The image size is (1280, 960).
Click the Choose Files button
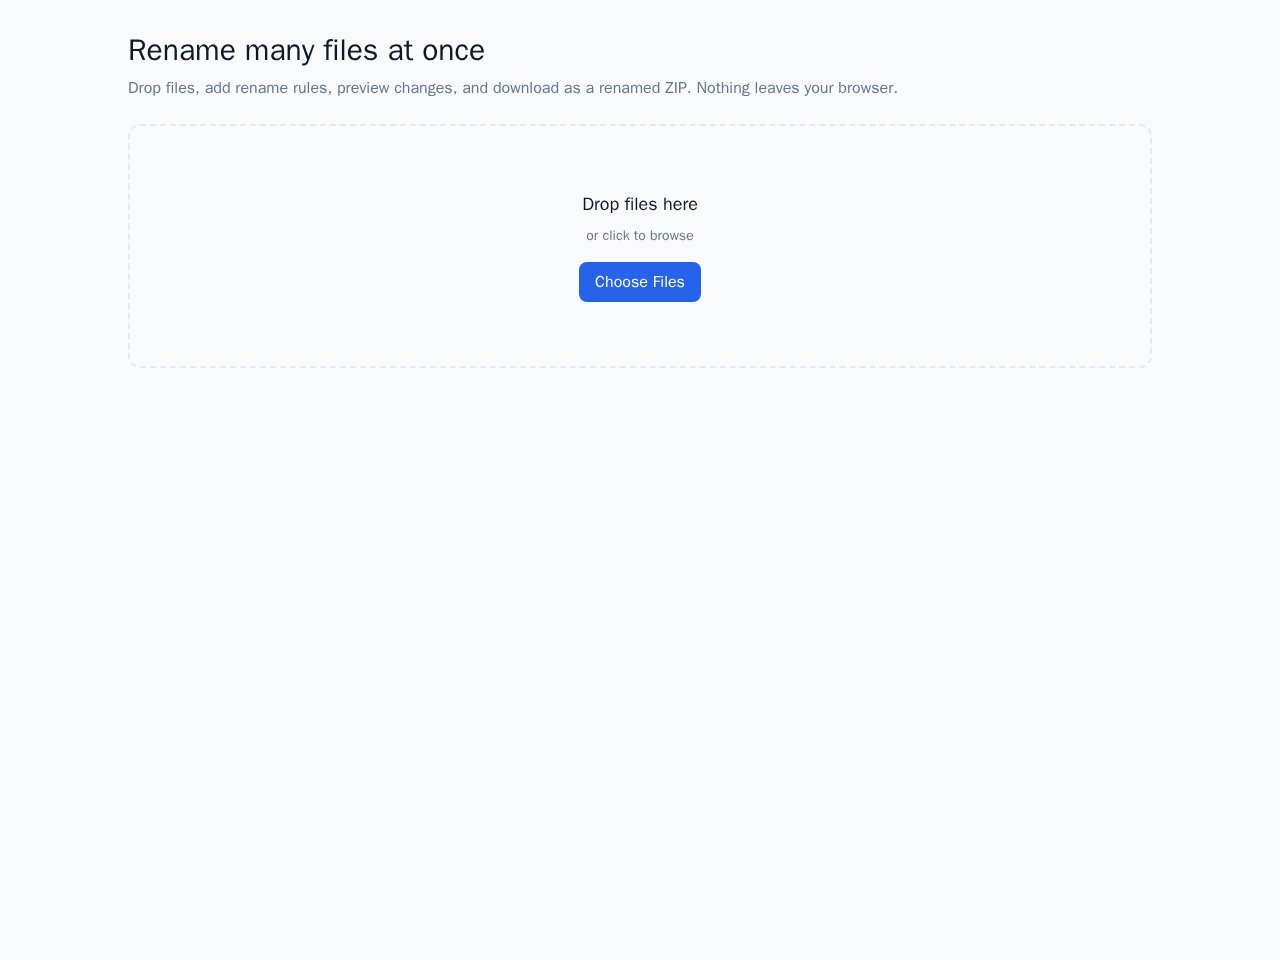tap(640, 282)
